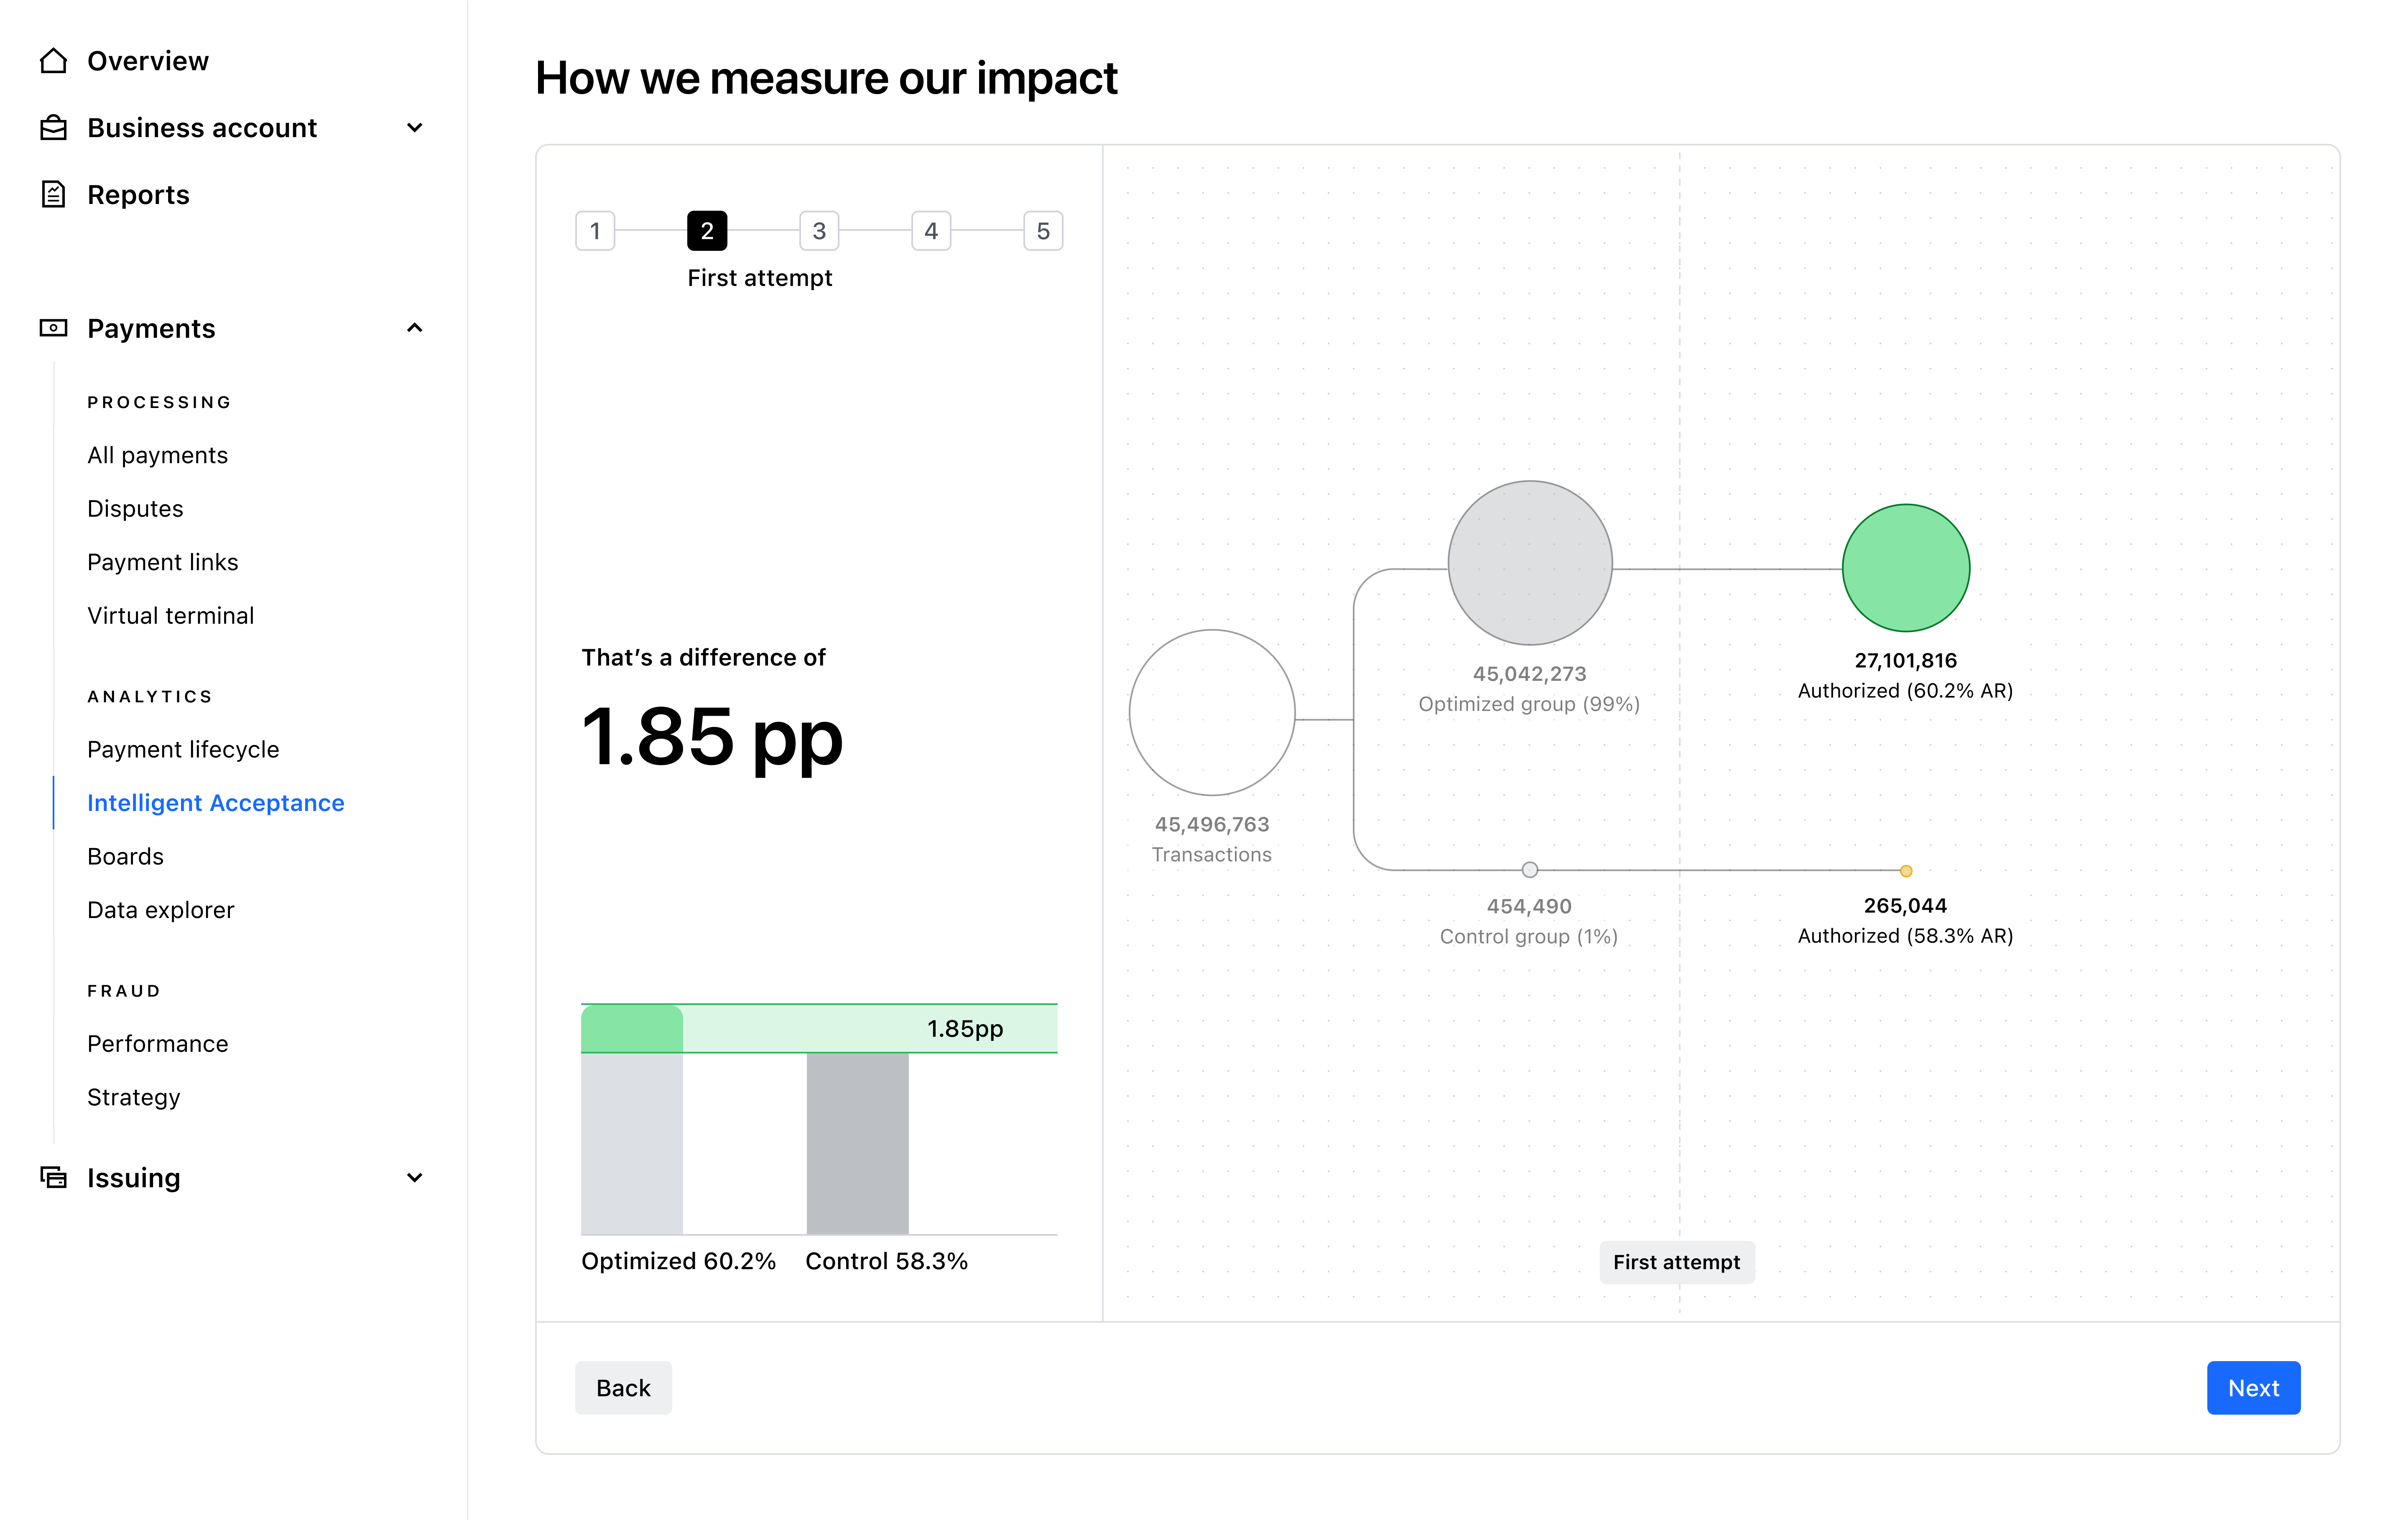Click the First attempt timeline label
This screenshot has height=1520, width=2408.
point(1677,1263)
